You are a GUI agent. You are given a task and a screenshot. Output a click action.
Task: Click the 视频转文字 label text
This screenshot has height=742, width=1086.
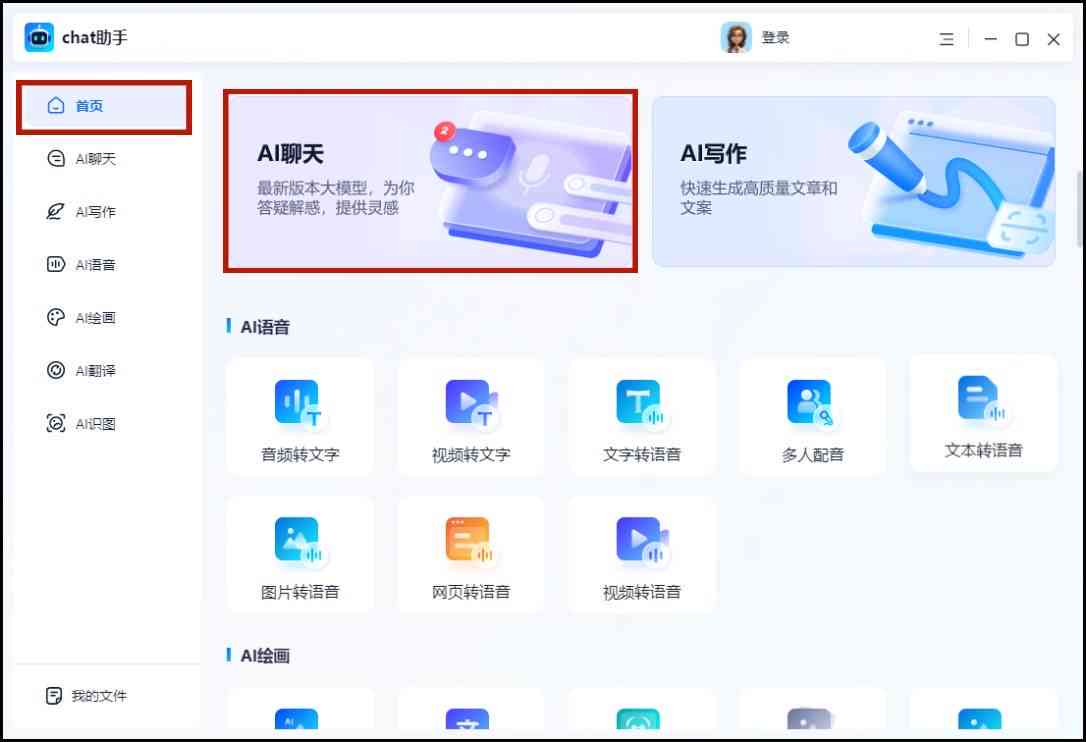click(471, 454)
